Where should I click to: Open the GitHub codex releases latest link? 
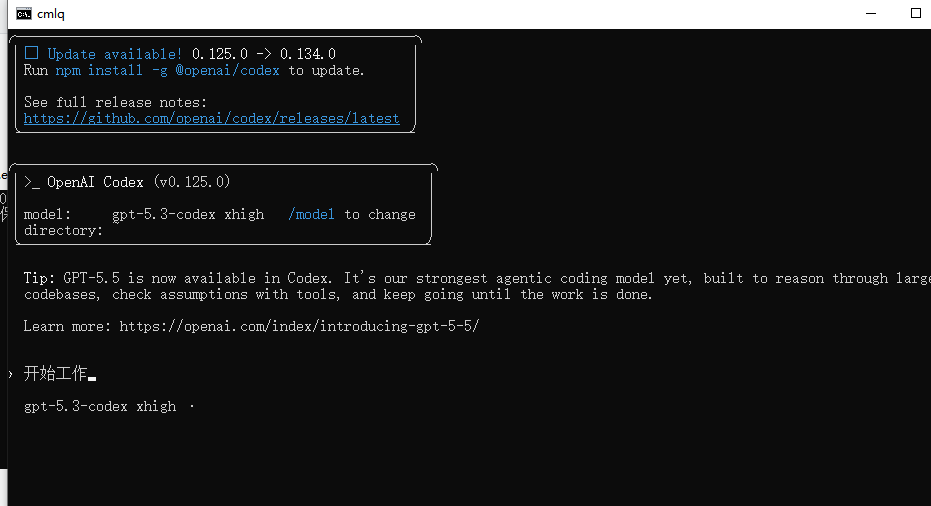[x=211, y=119]
